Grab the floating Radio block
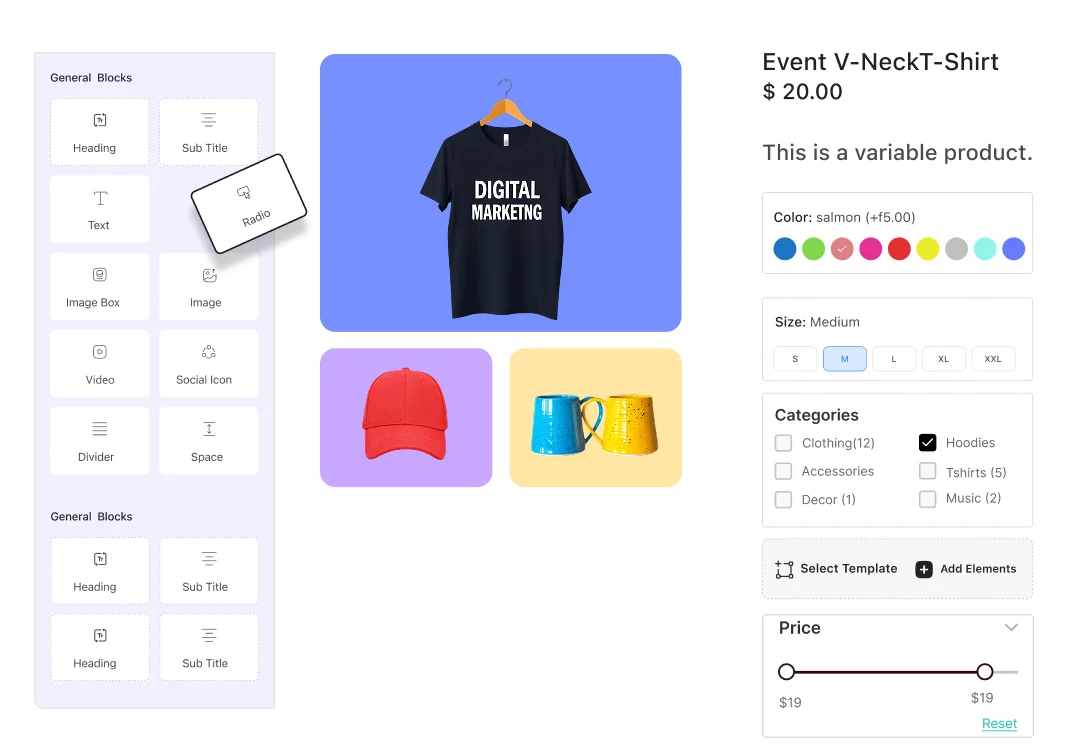This screenshot has height=748, width=1090. tap(249, 204)
